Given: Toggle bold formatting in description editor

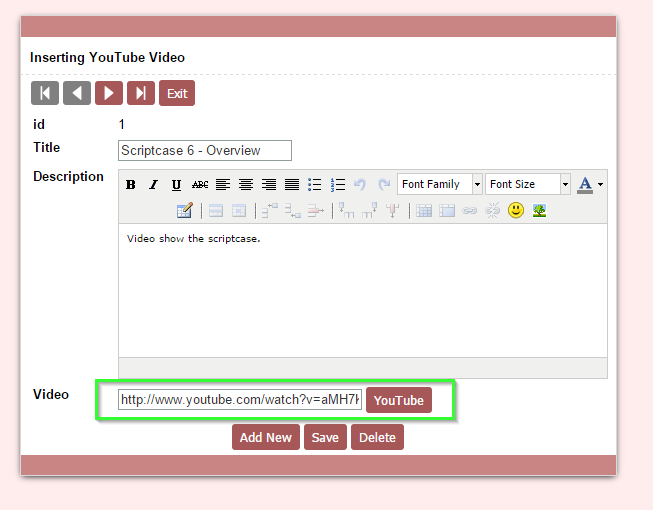Looking at the screenshot, I should tap(130, 185).
